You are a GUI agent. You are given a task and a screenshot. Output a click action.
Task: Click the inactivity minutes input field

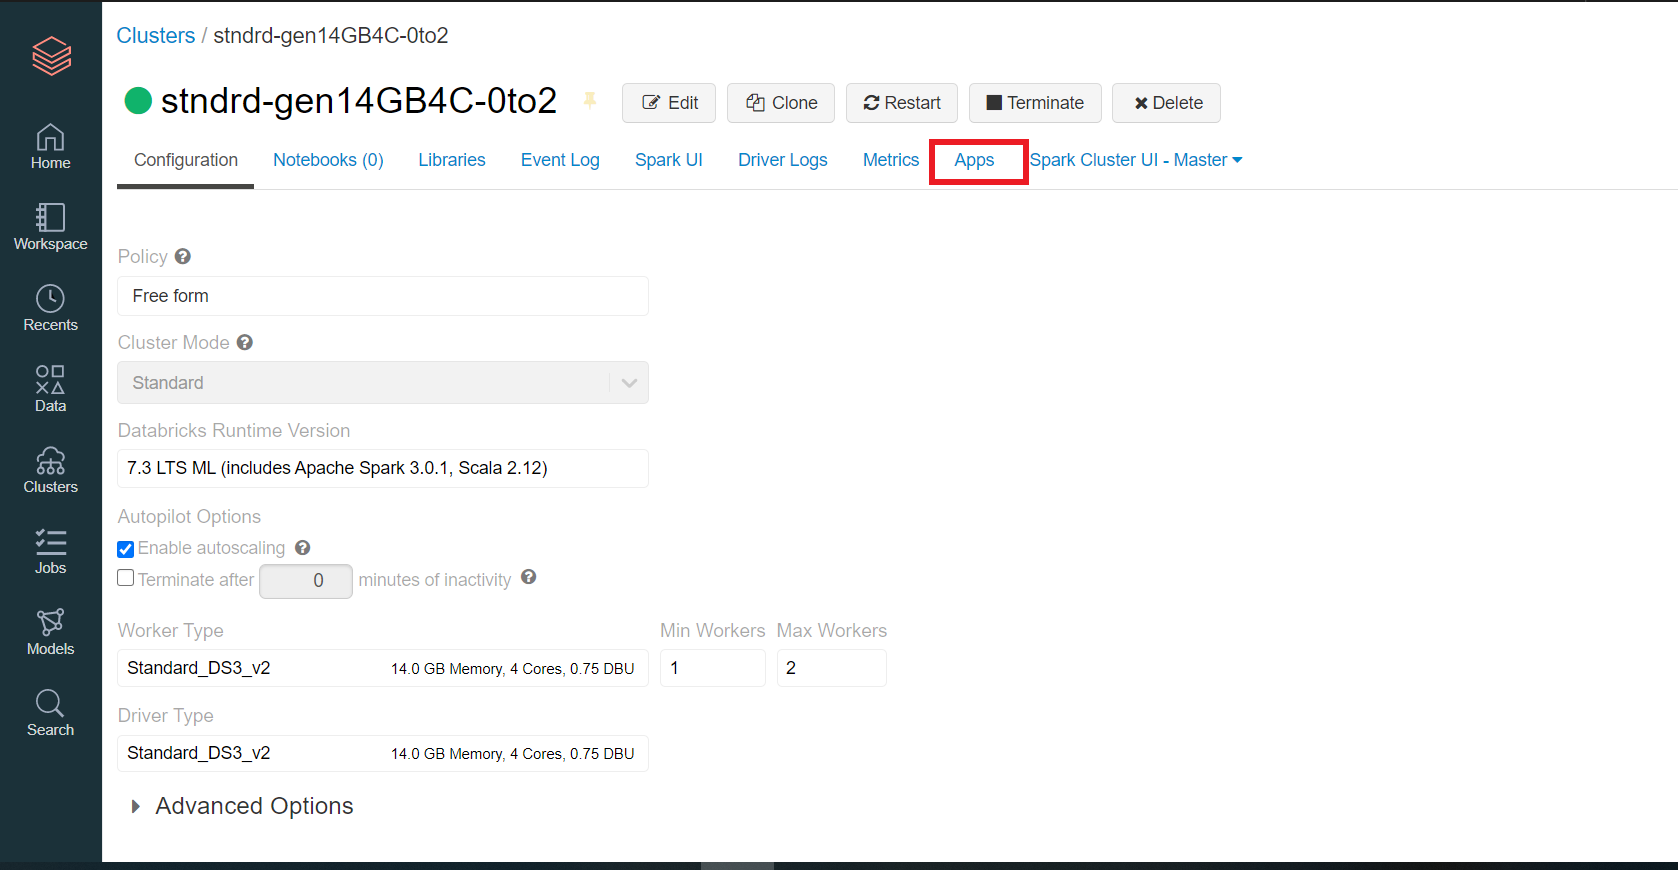[x=306, y=581]
